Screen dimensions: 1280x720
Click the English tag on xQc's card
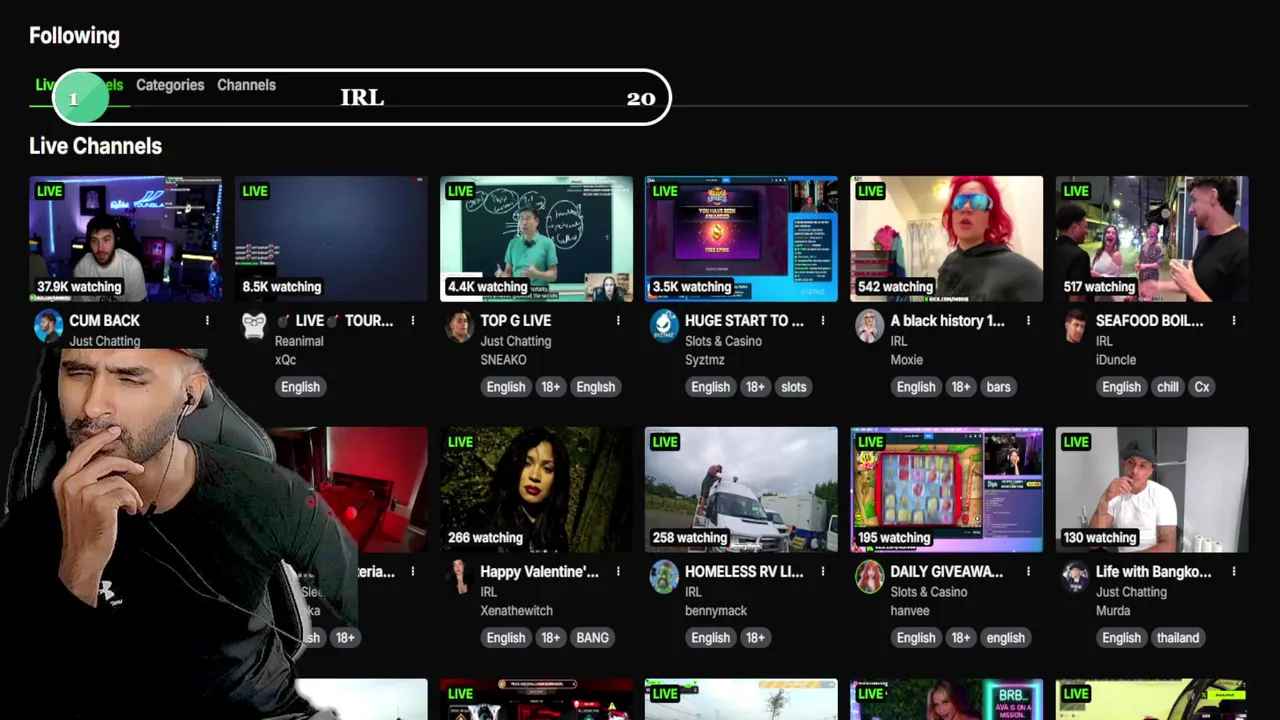click(300, 387)
